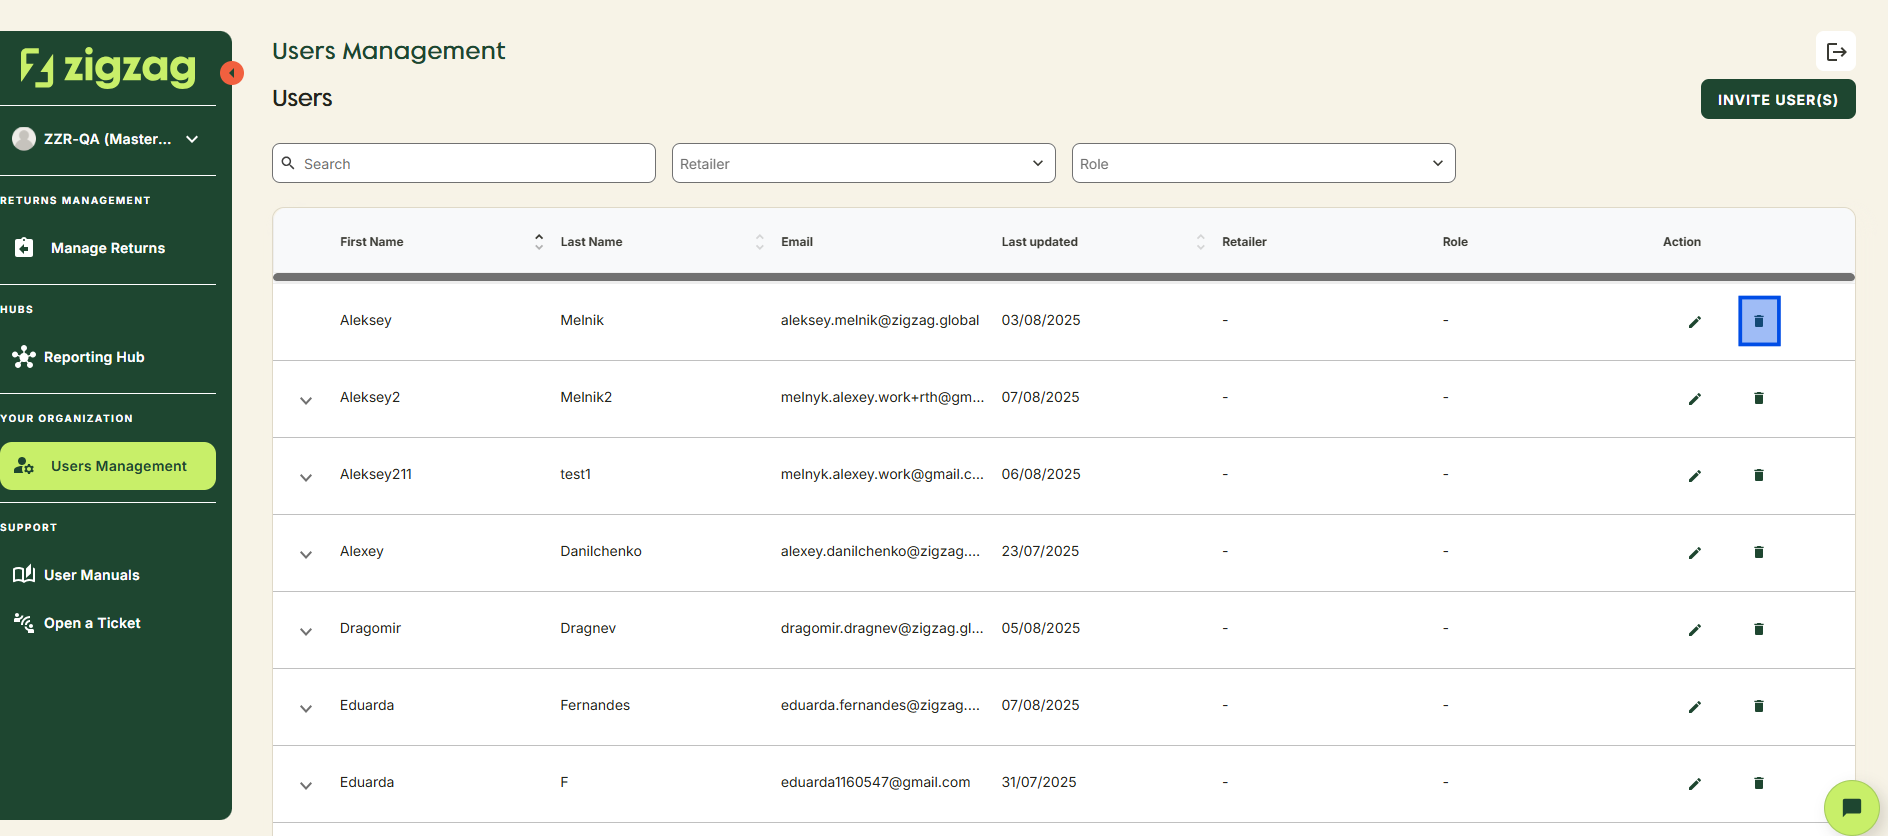Click the logout icon at top right
The height and width of the screenshot is (836, 1888).
(1835, 52)
